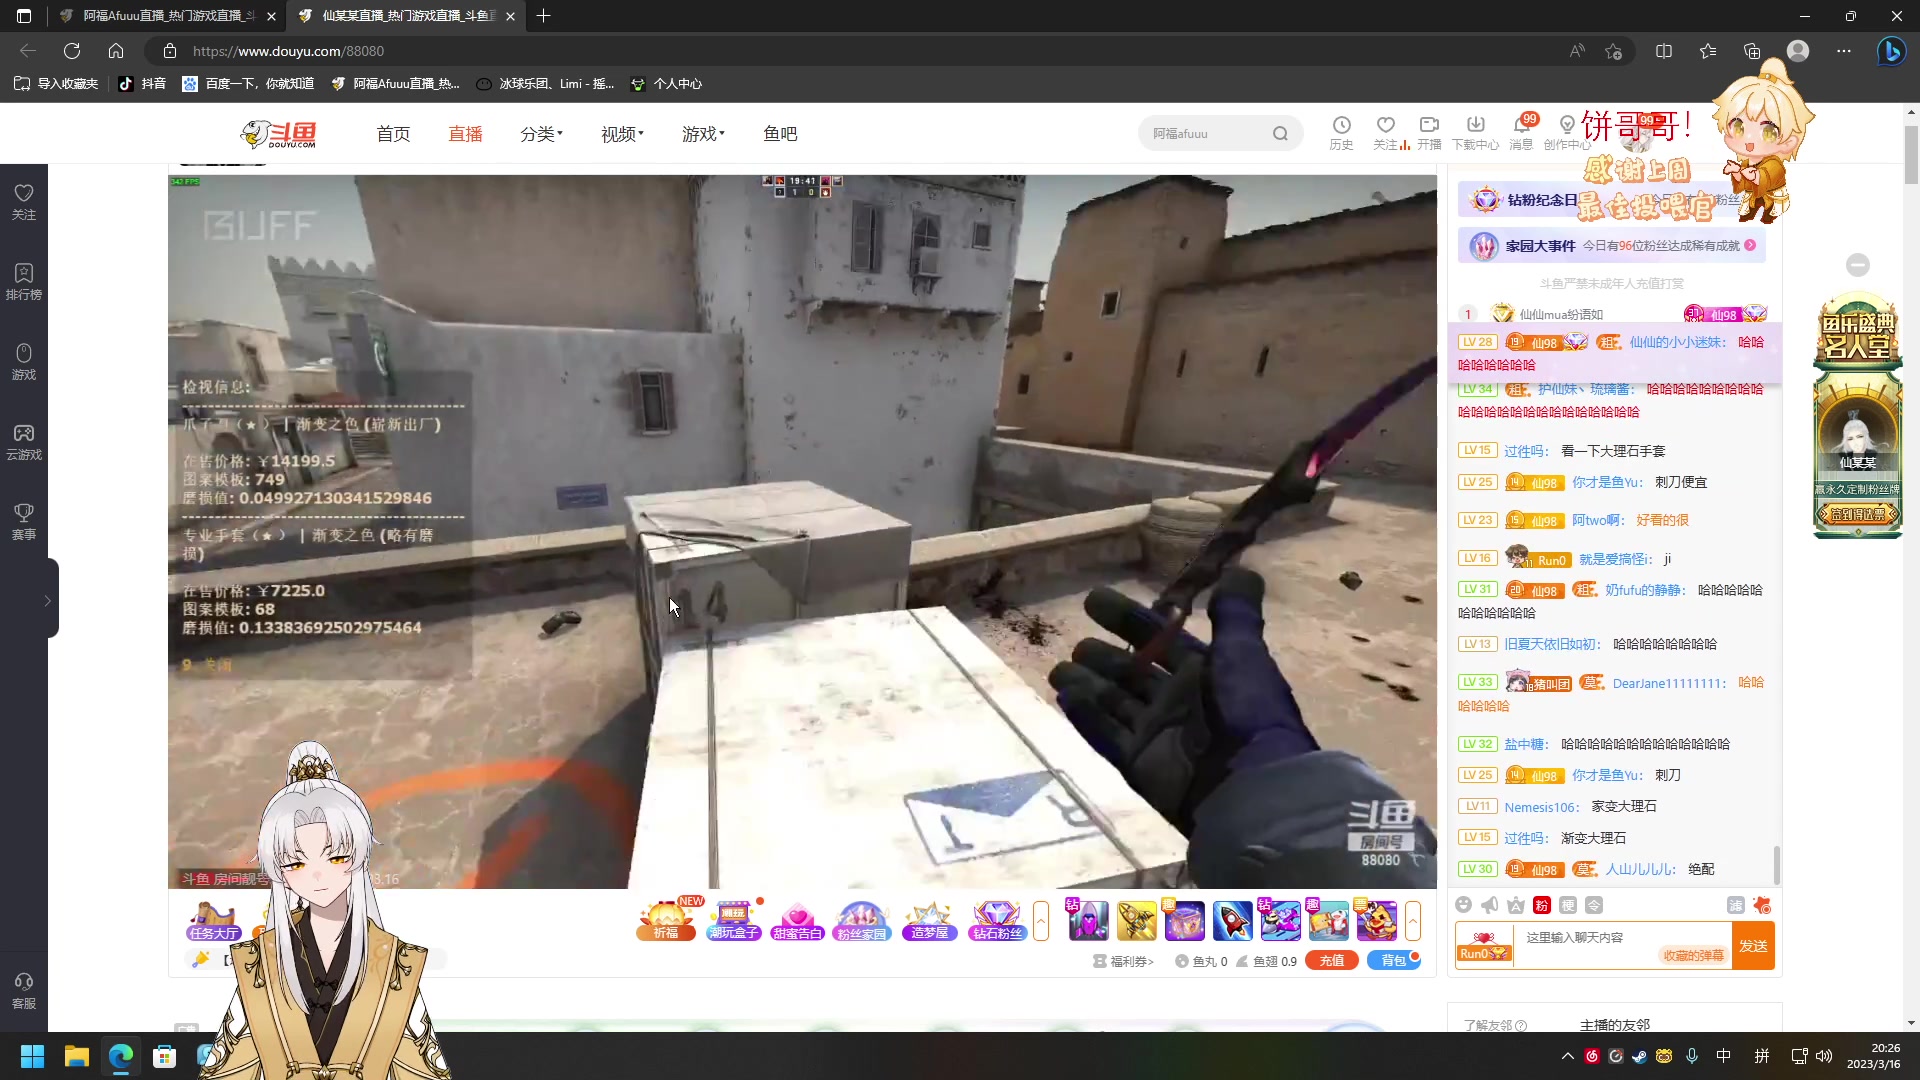Select the Run0 fan badge selector

coord(1484,946)
